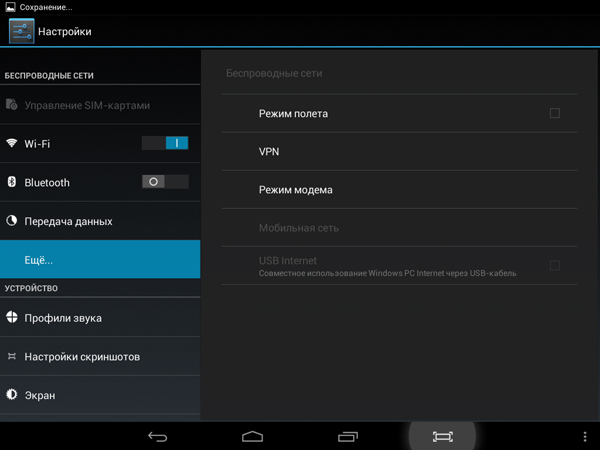Open recent apps from navigation bar

(x=347, y=437)
